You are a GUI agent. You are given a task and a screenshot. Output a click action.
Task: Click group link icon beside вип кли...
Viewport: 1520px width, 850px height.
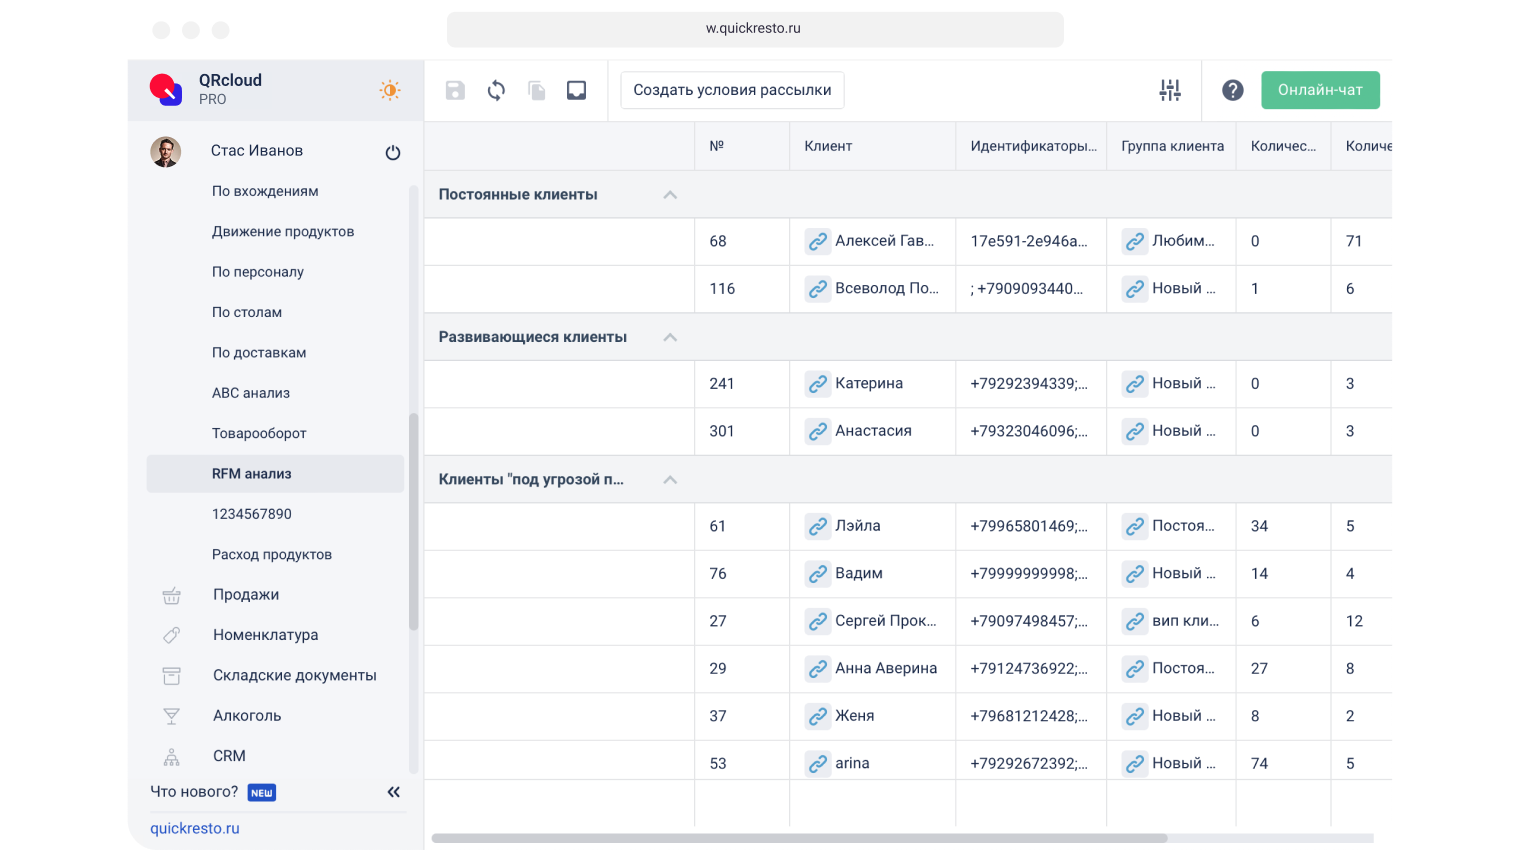click(1135, 621)
